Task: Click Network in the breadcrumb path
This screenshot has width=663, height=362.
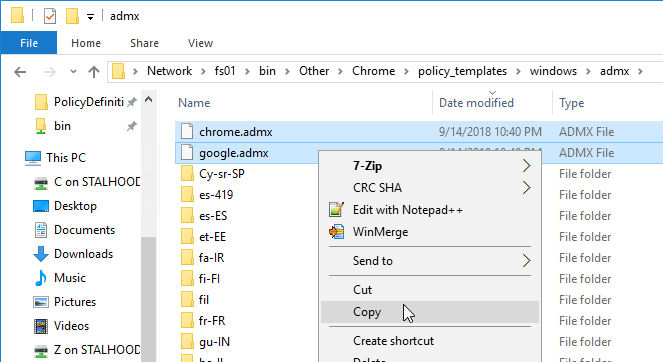Action: (170, 71)
